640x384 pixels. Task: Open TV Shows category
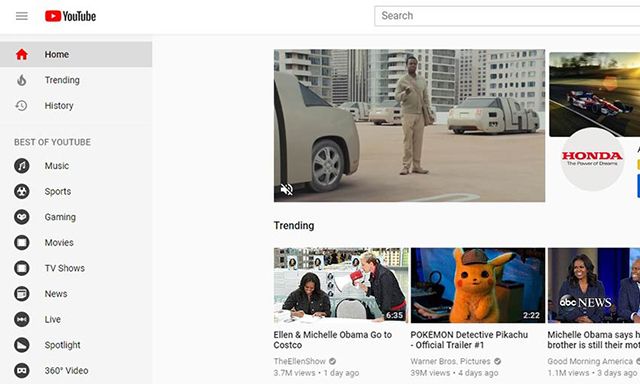65,268
